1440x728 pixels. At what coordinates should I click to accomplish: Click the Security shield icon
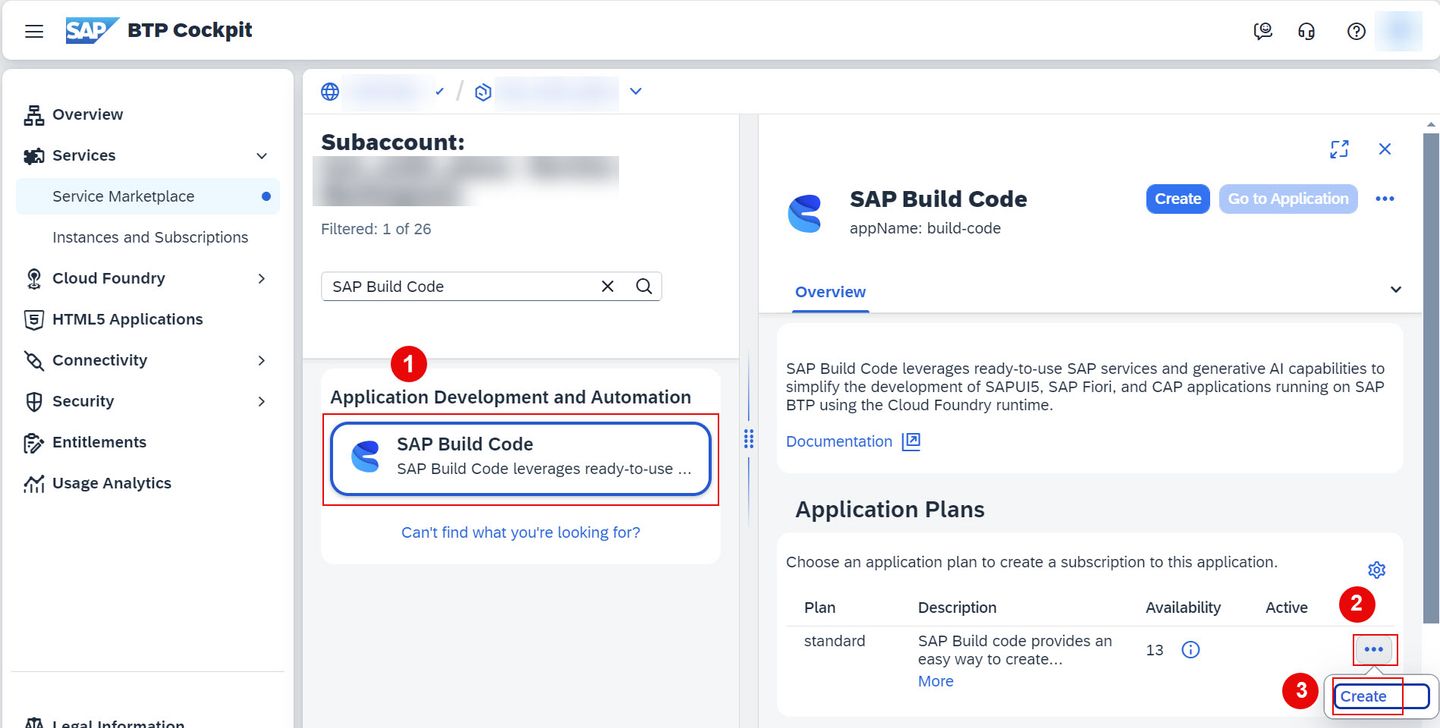coord(34,402)
